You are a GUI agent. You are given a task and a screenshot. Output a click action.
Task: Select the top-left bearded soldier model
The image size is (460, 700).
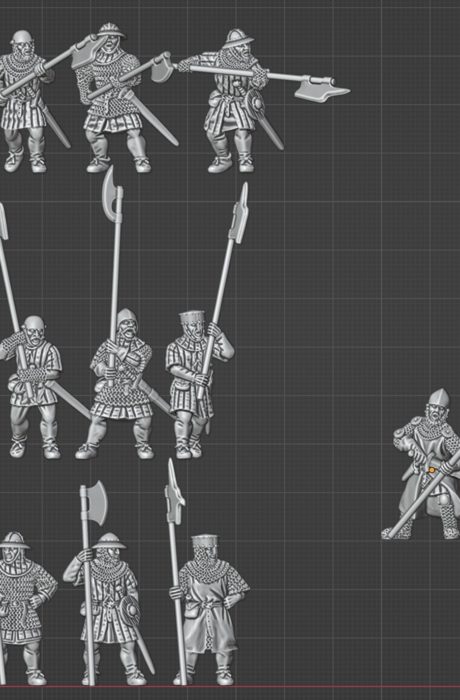point(29,100)
